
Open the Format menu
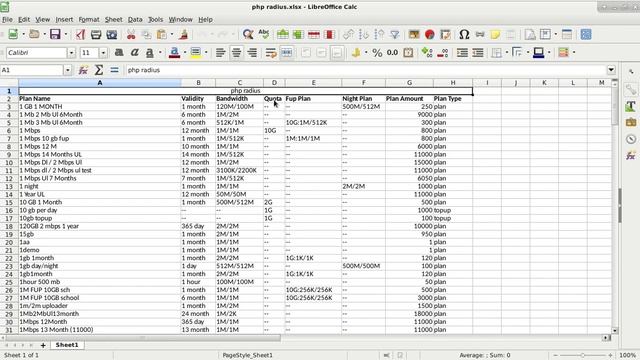coord(89,20)
